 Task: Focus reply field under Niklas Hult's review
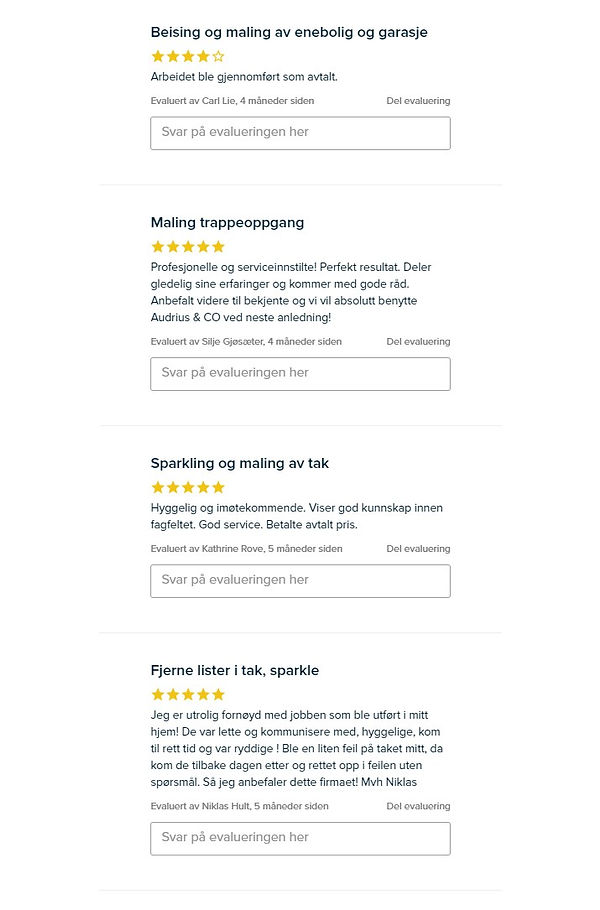coord(300,838)
